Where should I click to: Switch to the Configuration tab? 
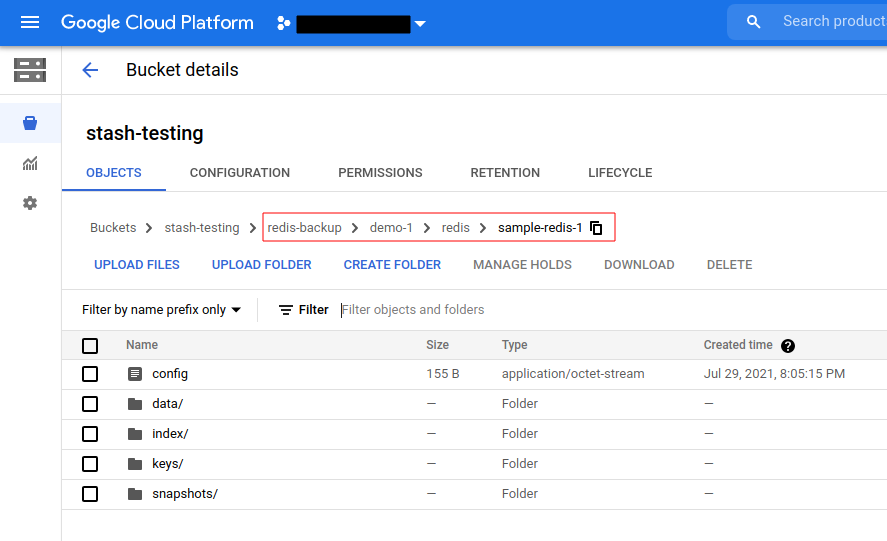(240, 173)
